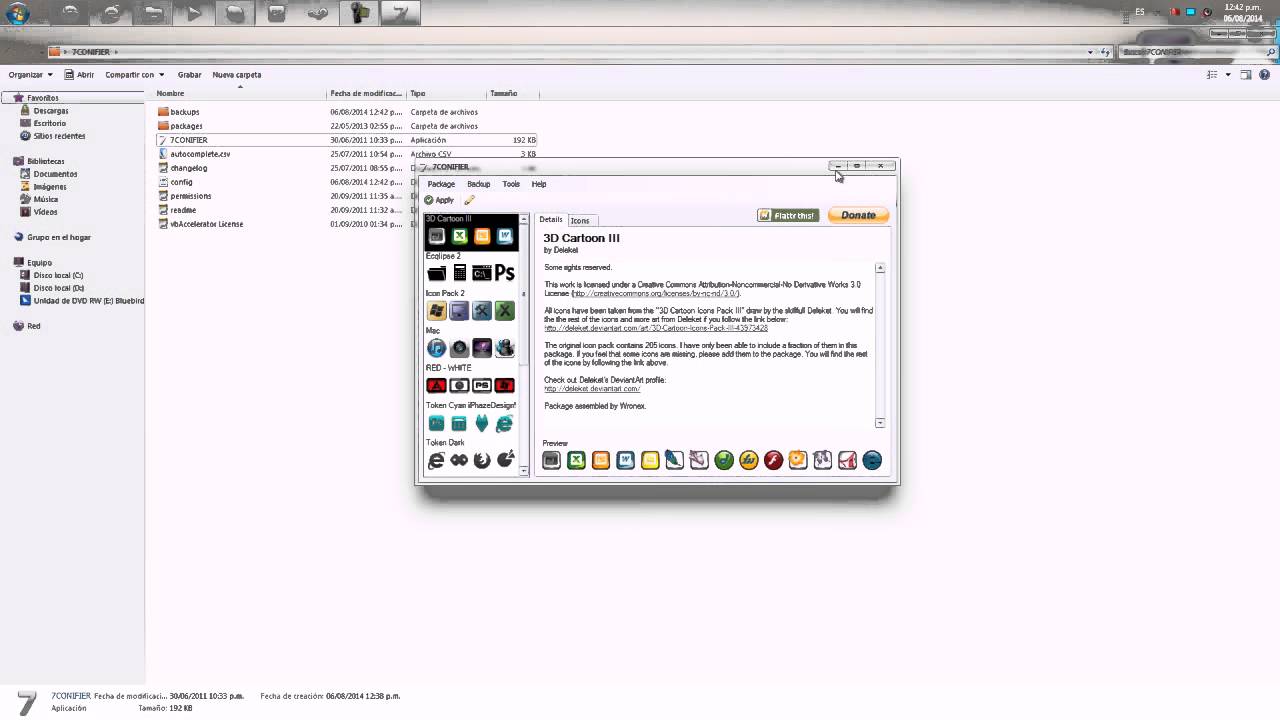The width and height of the screenshot is (1280, 720).
Task: Select the Token Cyan iPhazeDesign package
Action: click(x=472, y=417)
